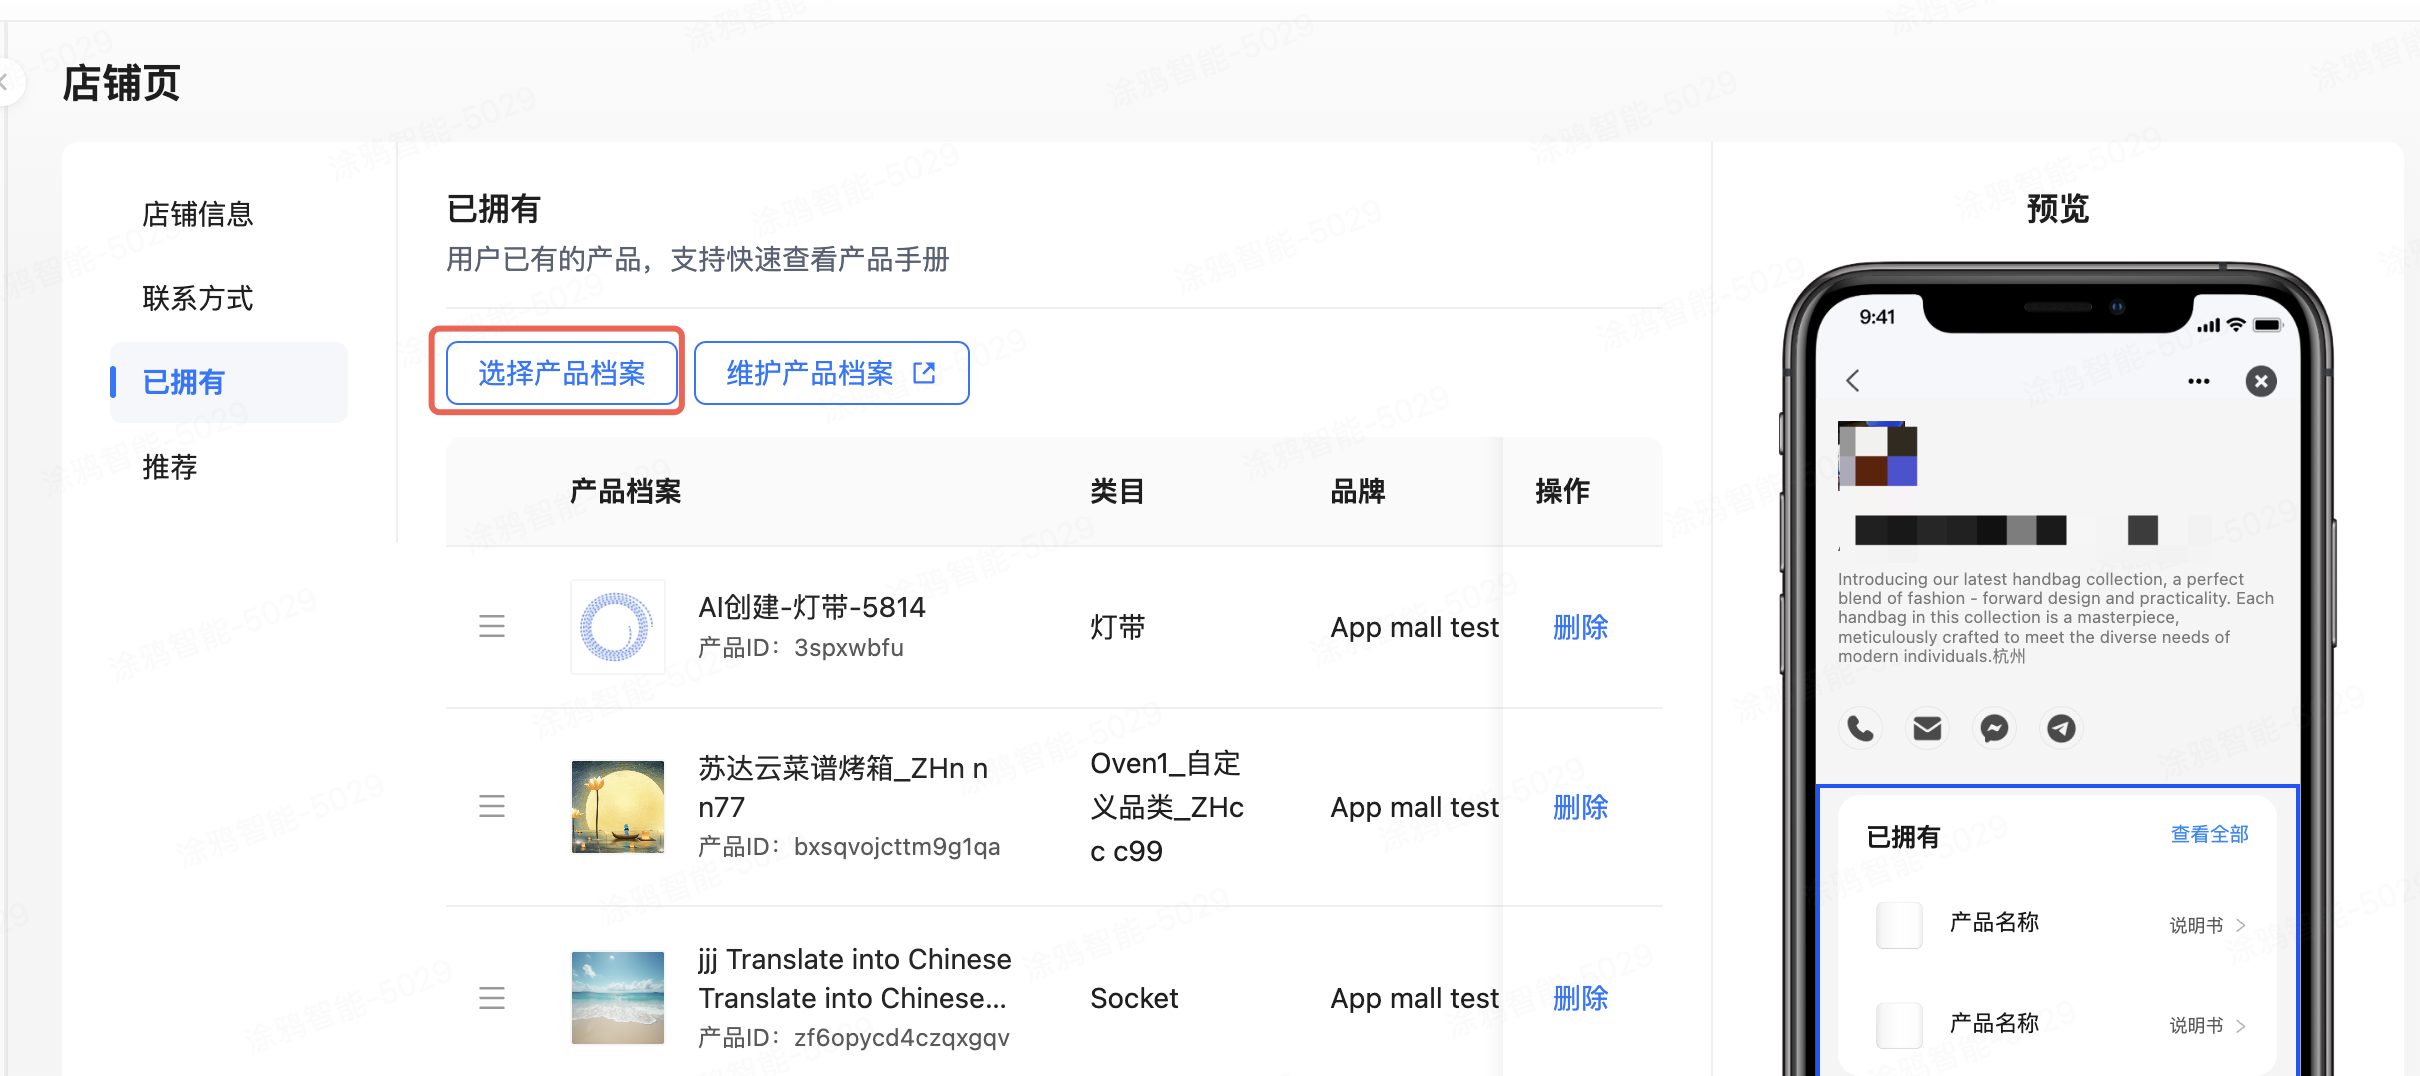The image size is (2420, 1076).
Task: Click the second 产品名称 placeholder image in preview
Action: pyautogui.click(x=1899, y=1025)
